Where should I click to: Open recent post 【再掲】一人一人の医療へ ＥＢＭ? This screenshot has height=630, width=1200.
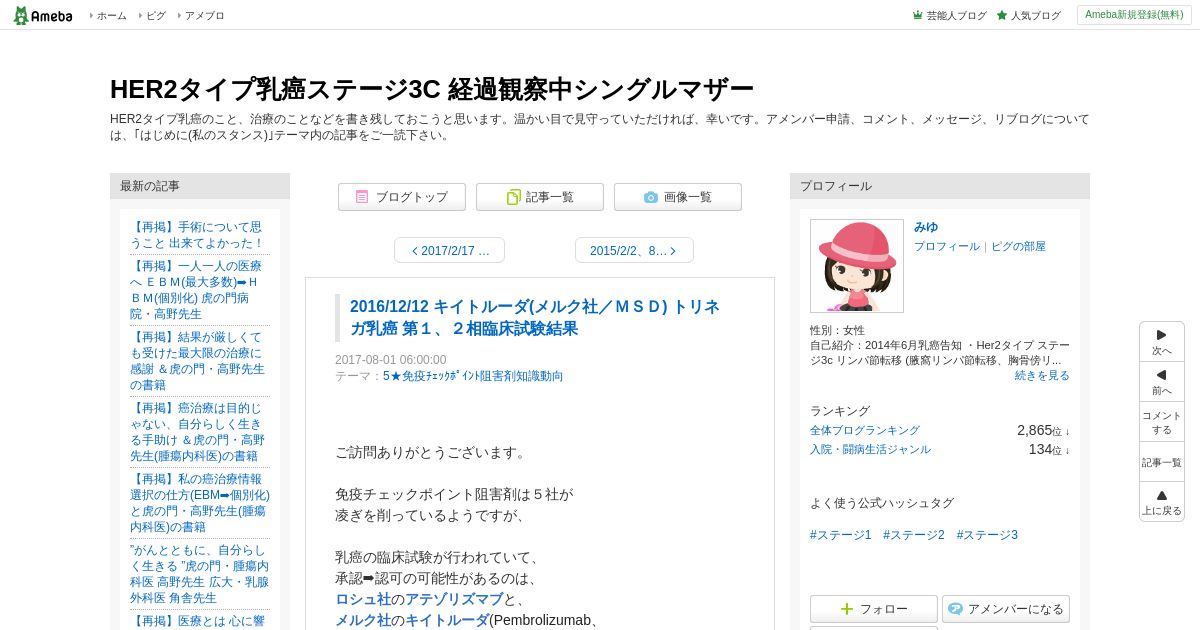pyautogui.click(x=197, y=290)
